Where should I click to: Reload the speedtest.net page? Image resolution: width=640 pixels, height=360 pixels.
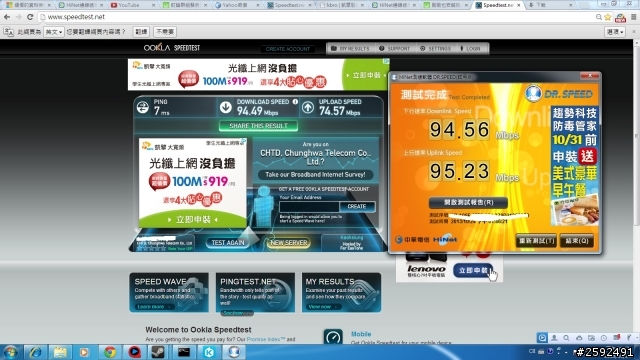(30, 17)
